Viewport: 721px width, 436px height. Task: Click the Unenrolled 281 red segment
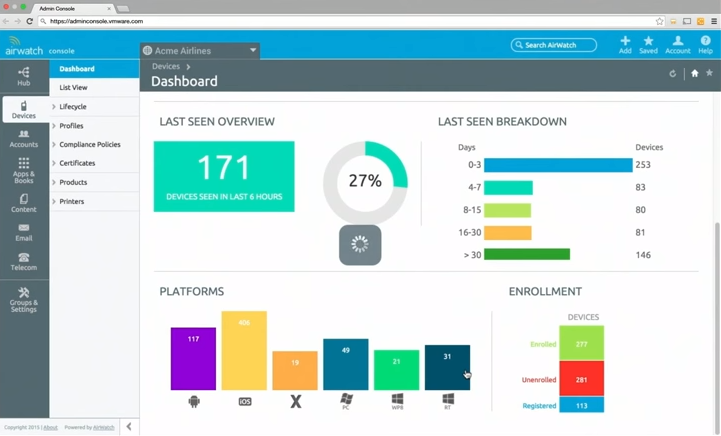582,379
